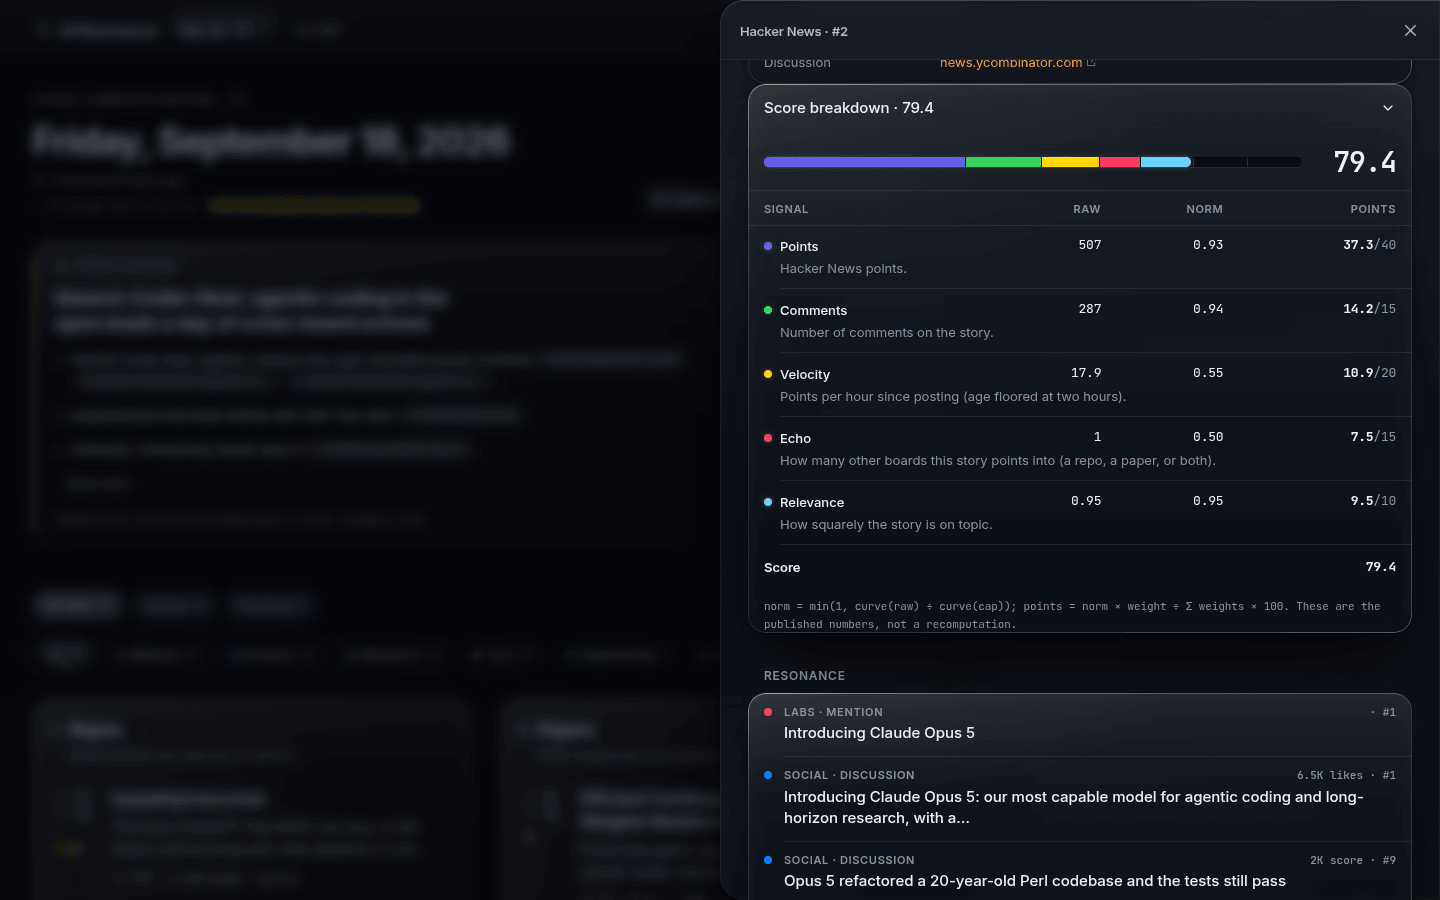Viewport: 1440px width, 900px height.
Task: Click the red Echo segment of score bar
Action: [1120, 162]
